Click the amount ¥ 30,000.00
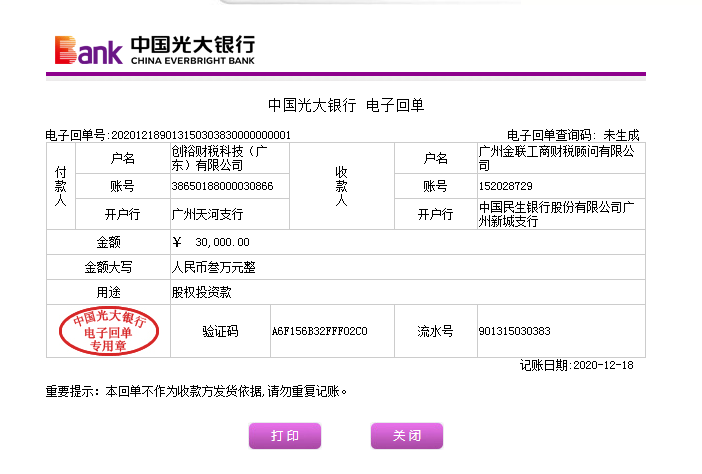Screen dimensions: 702x474 point(212,242)
